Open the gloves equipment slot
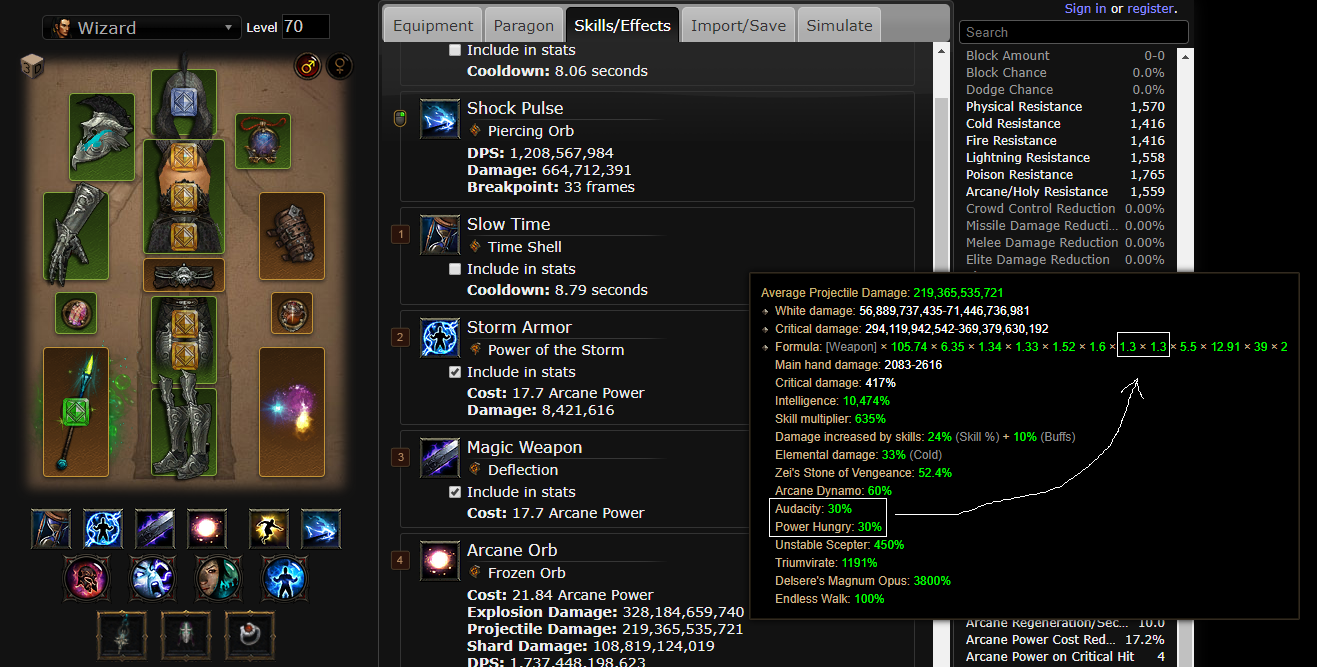 (76, 236)
